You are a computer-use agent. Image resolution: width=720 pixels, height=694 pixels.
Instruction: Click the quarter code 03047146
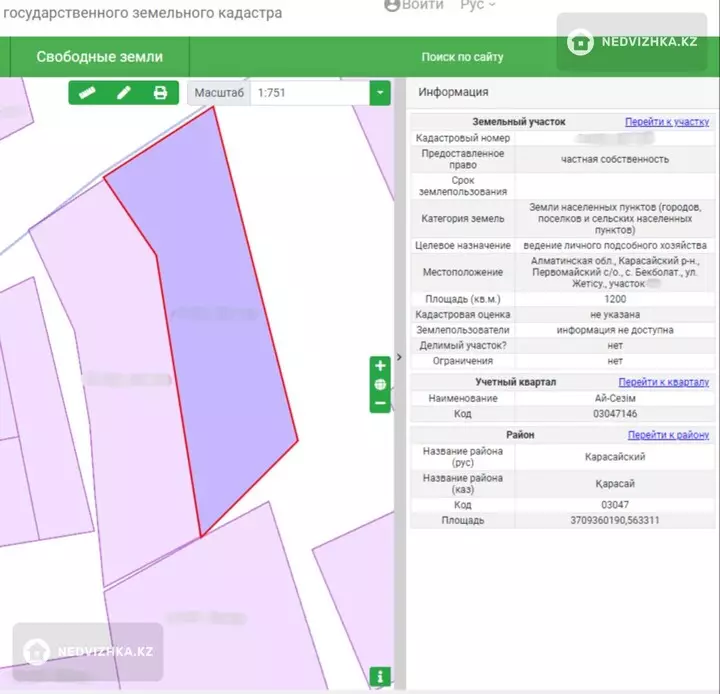[x=615, y=414]
